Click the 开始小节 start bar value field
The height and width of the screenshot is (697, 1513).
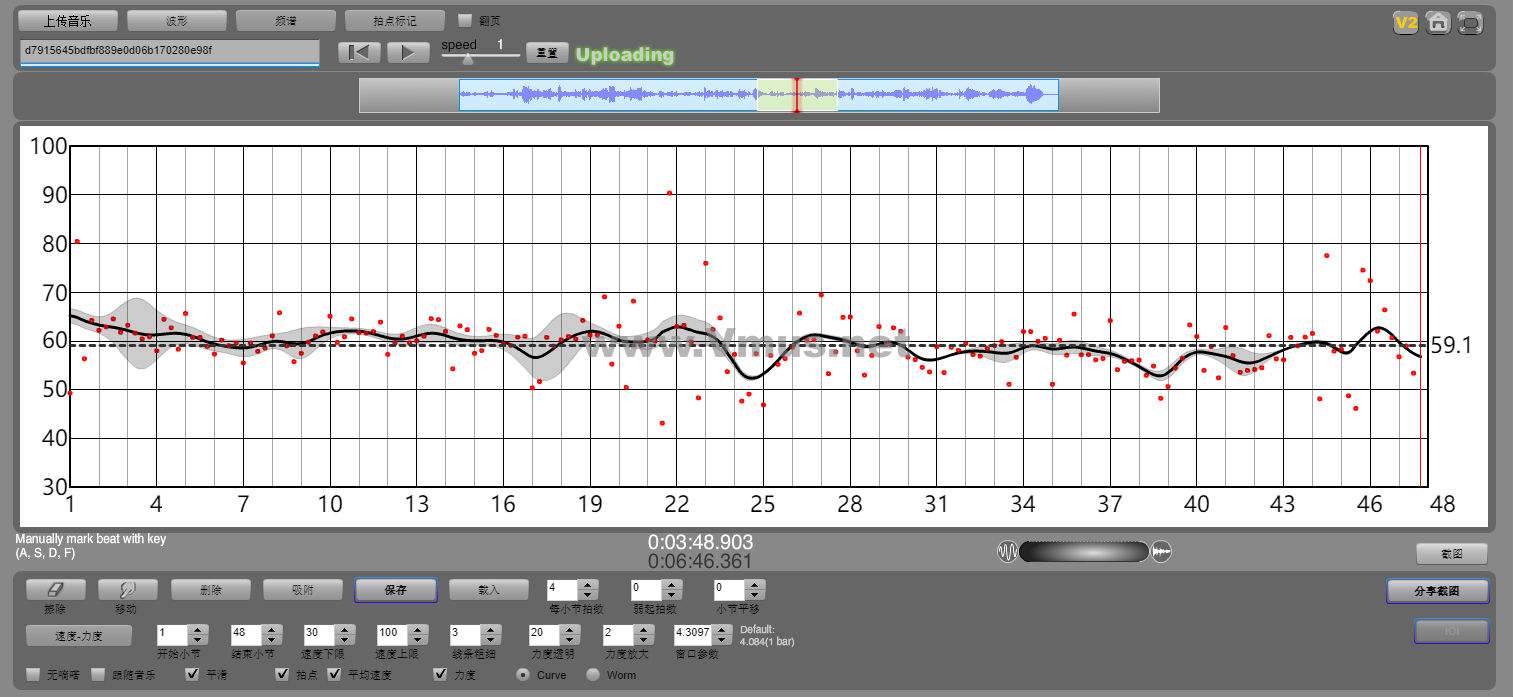pyautogui.click(x=173, y=634)
